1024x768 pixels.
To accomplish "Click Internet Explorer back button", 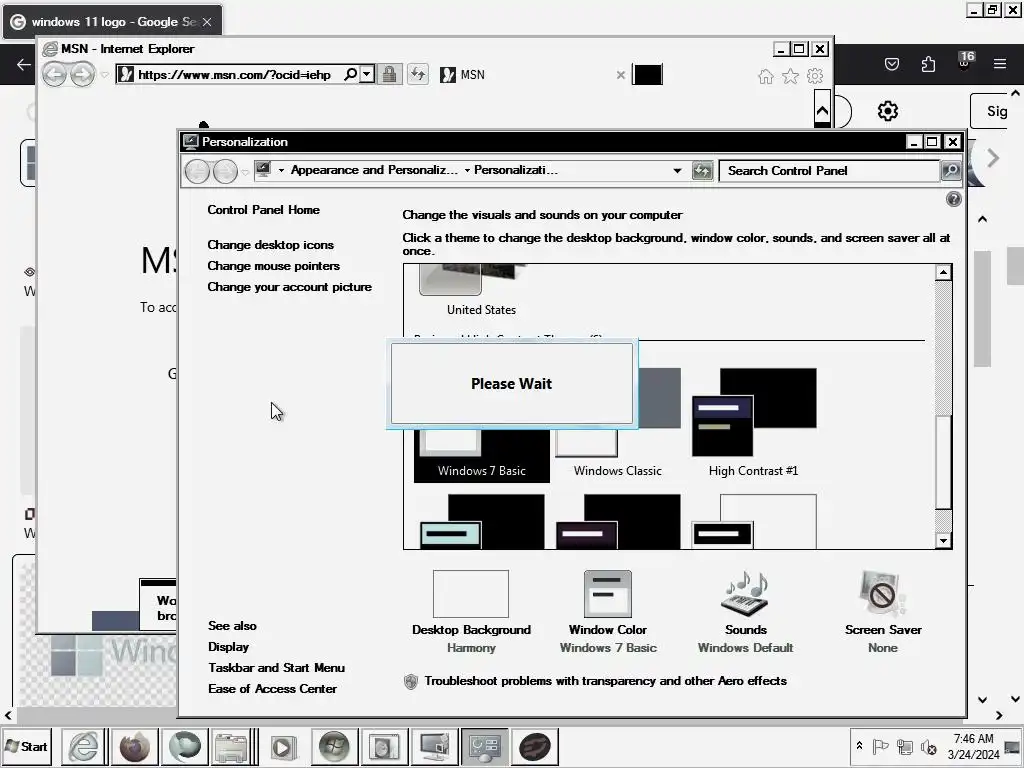I will coord(54,74).
